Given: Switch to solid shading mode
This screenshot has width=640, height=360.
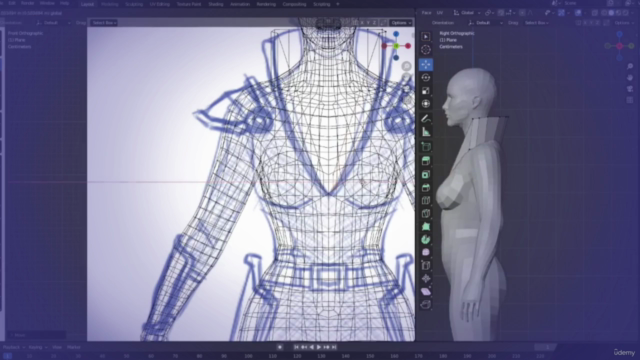Looking at the screenshot, I should coord(611,13).
